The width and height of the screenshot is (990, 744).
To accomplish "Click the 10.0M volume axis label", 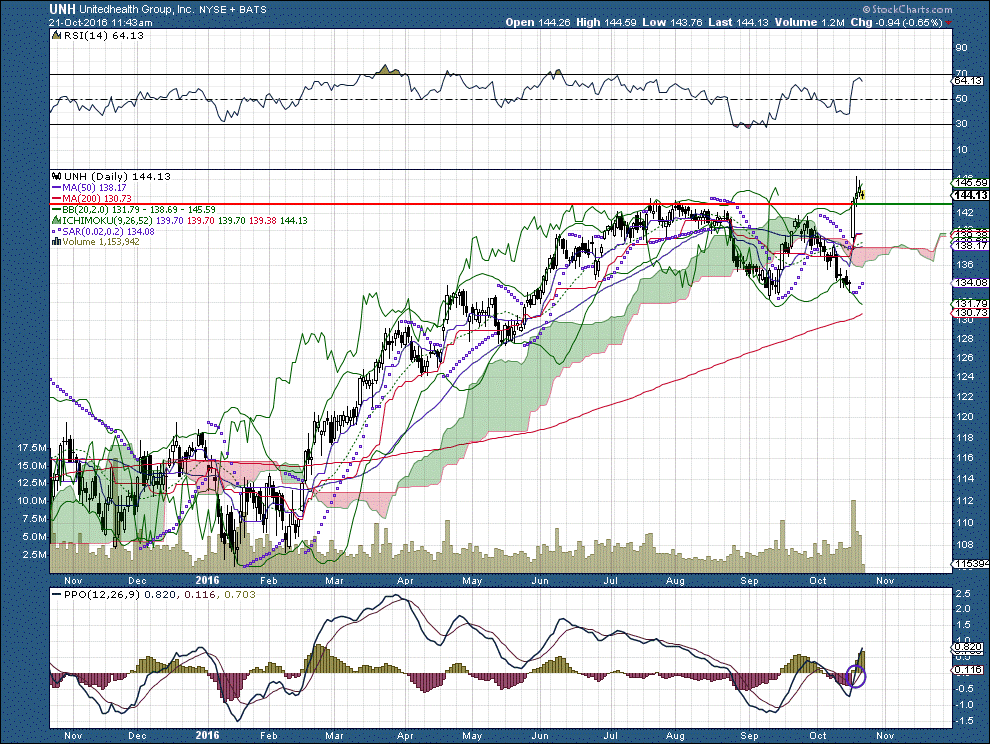I will (32, 501).
